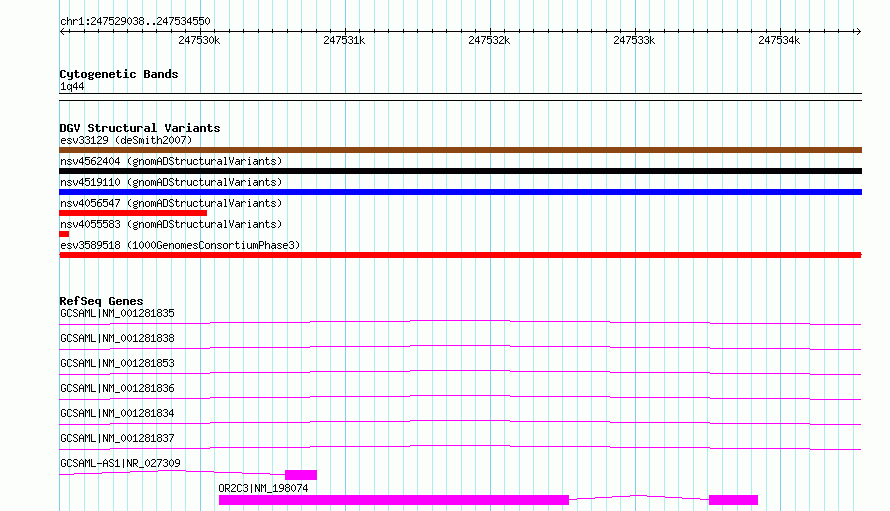Open the nsv4519110 gnomAD label
This screenshot has height=511, width=890.
coord(171,182)
